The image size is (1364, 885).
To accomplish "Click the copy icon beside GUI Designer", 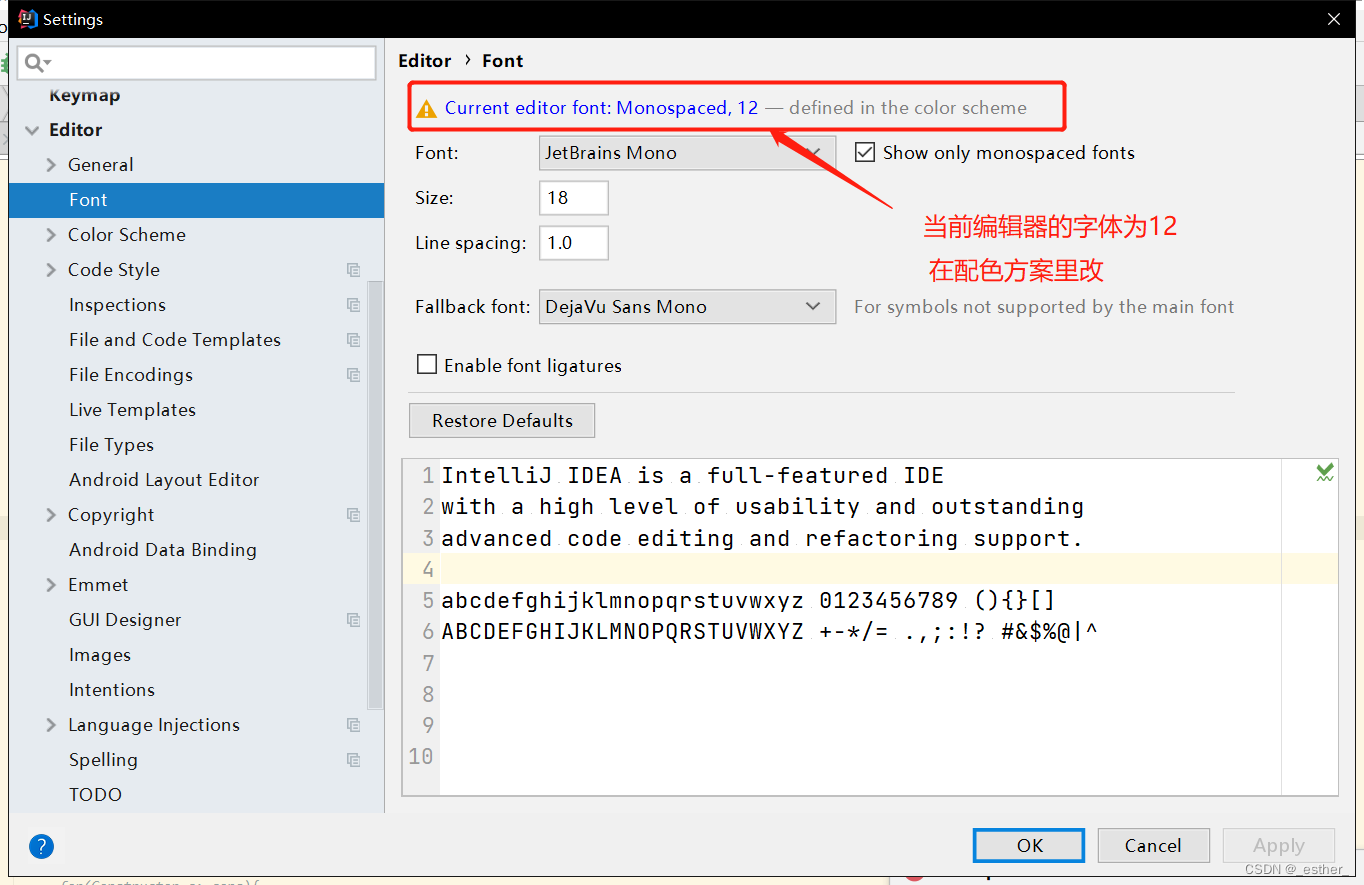I will pos(353,620).
